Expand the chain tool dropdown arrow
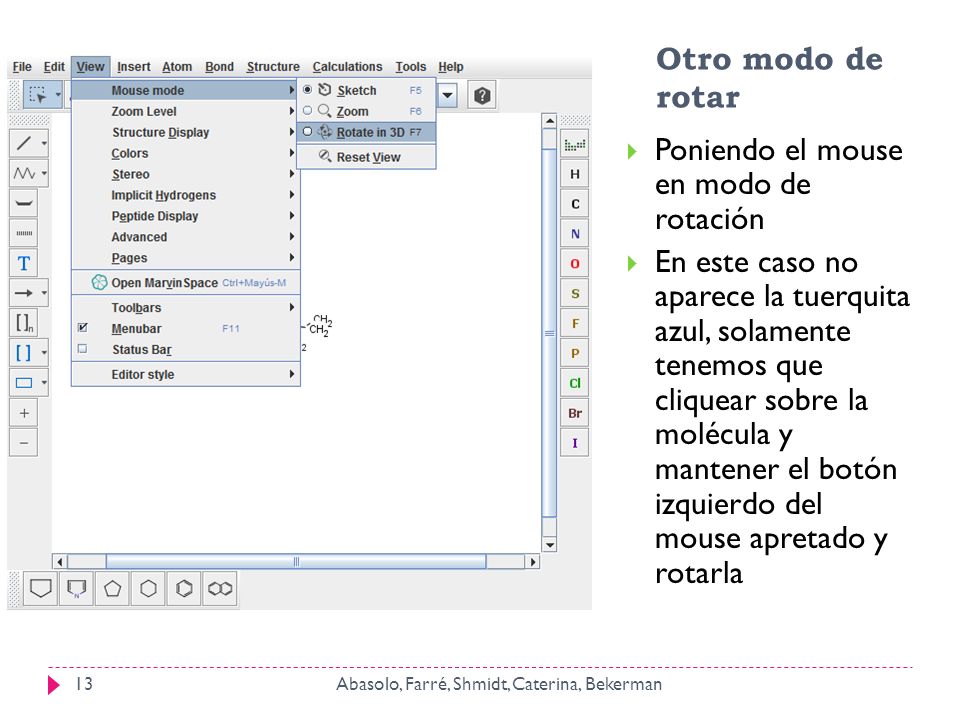The width and height of the screenshot is (960, 720). click(x=44, y=173)
